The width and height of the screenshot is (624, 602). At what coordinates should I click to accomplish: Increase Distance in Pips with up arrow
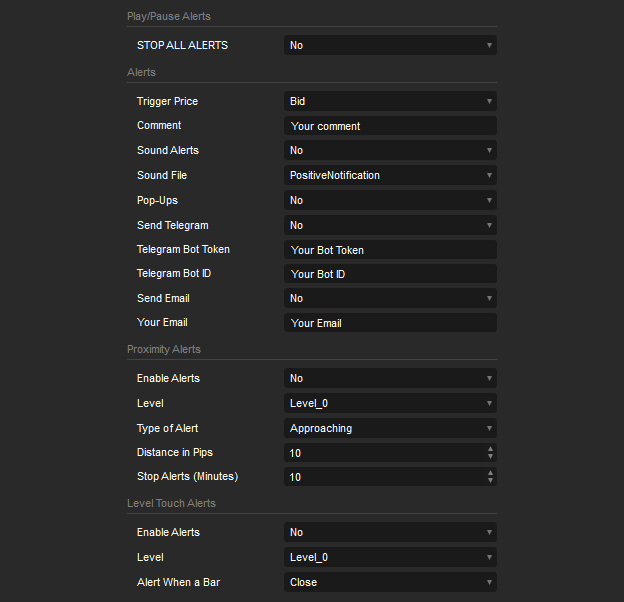click(490, 449)
